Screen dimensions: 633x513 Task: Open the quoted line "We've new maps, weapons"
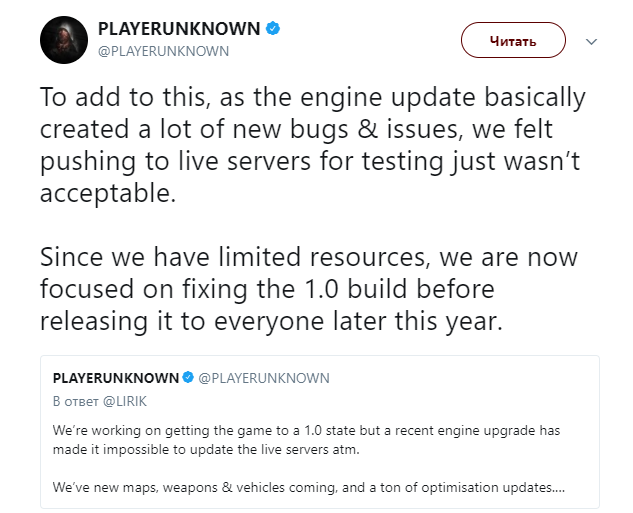click(309, 487)
